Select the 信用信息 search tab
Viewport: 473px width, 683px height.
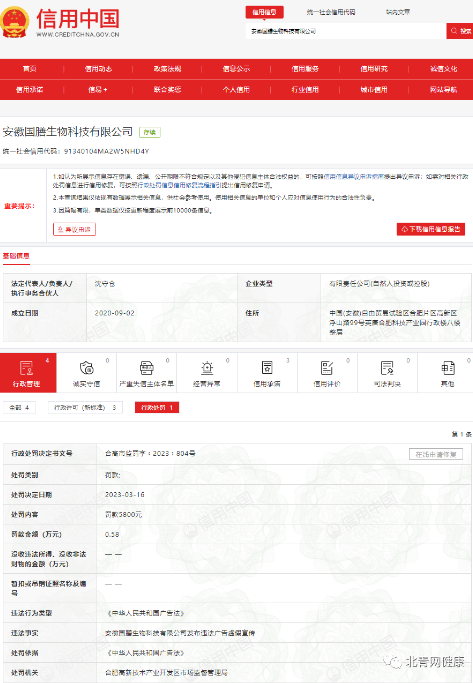[264, 12]
